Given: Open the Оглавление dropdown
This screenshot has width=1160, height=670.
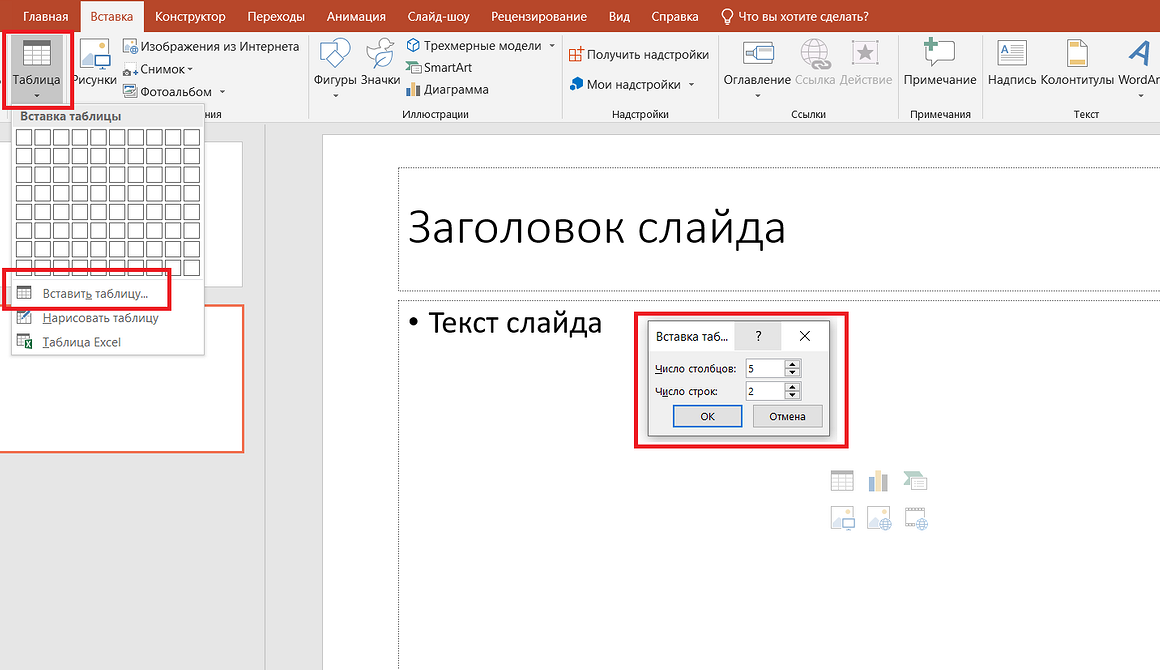Looking at the screenshot, I should click(757, 96).
